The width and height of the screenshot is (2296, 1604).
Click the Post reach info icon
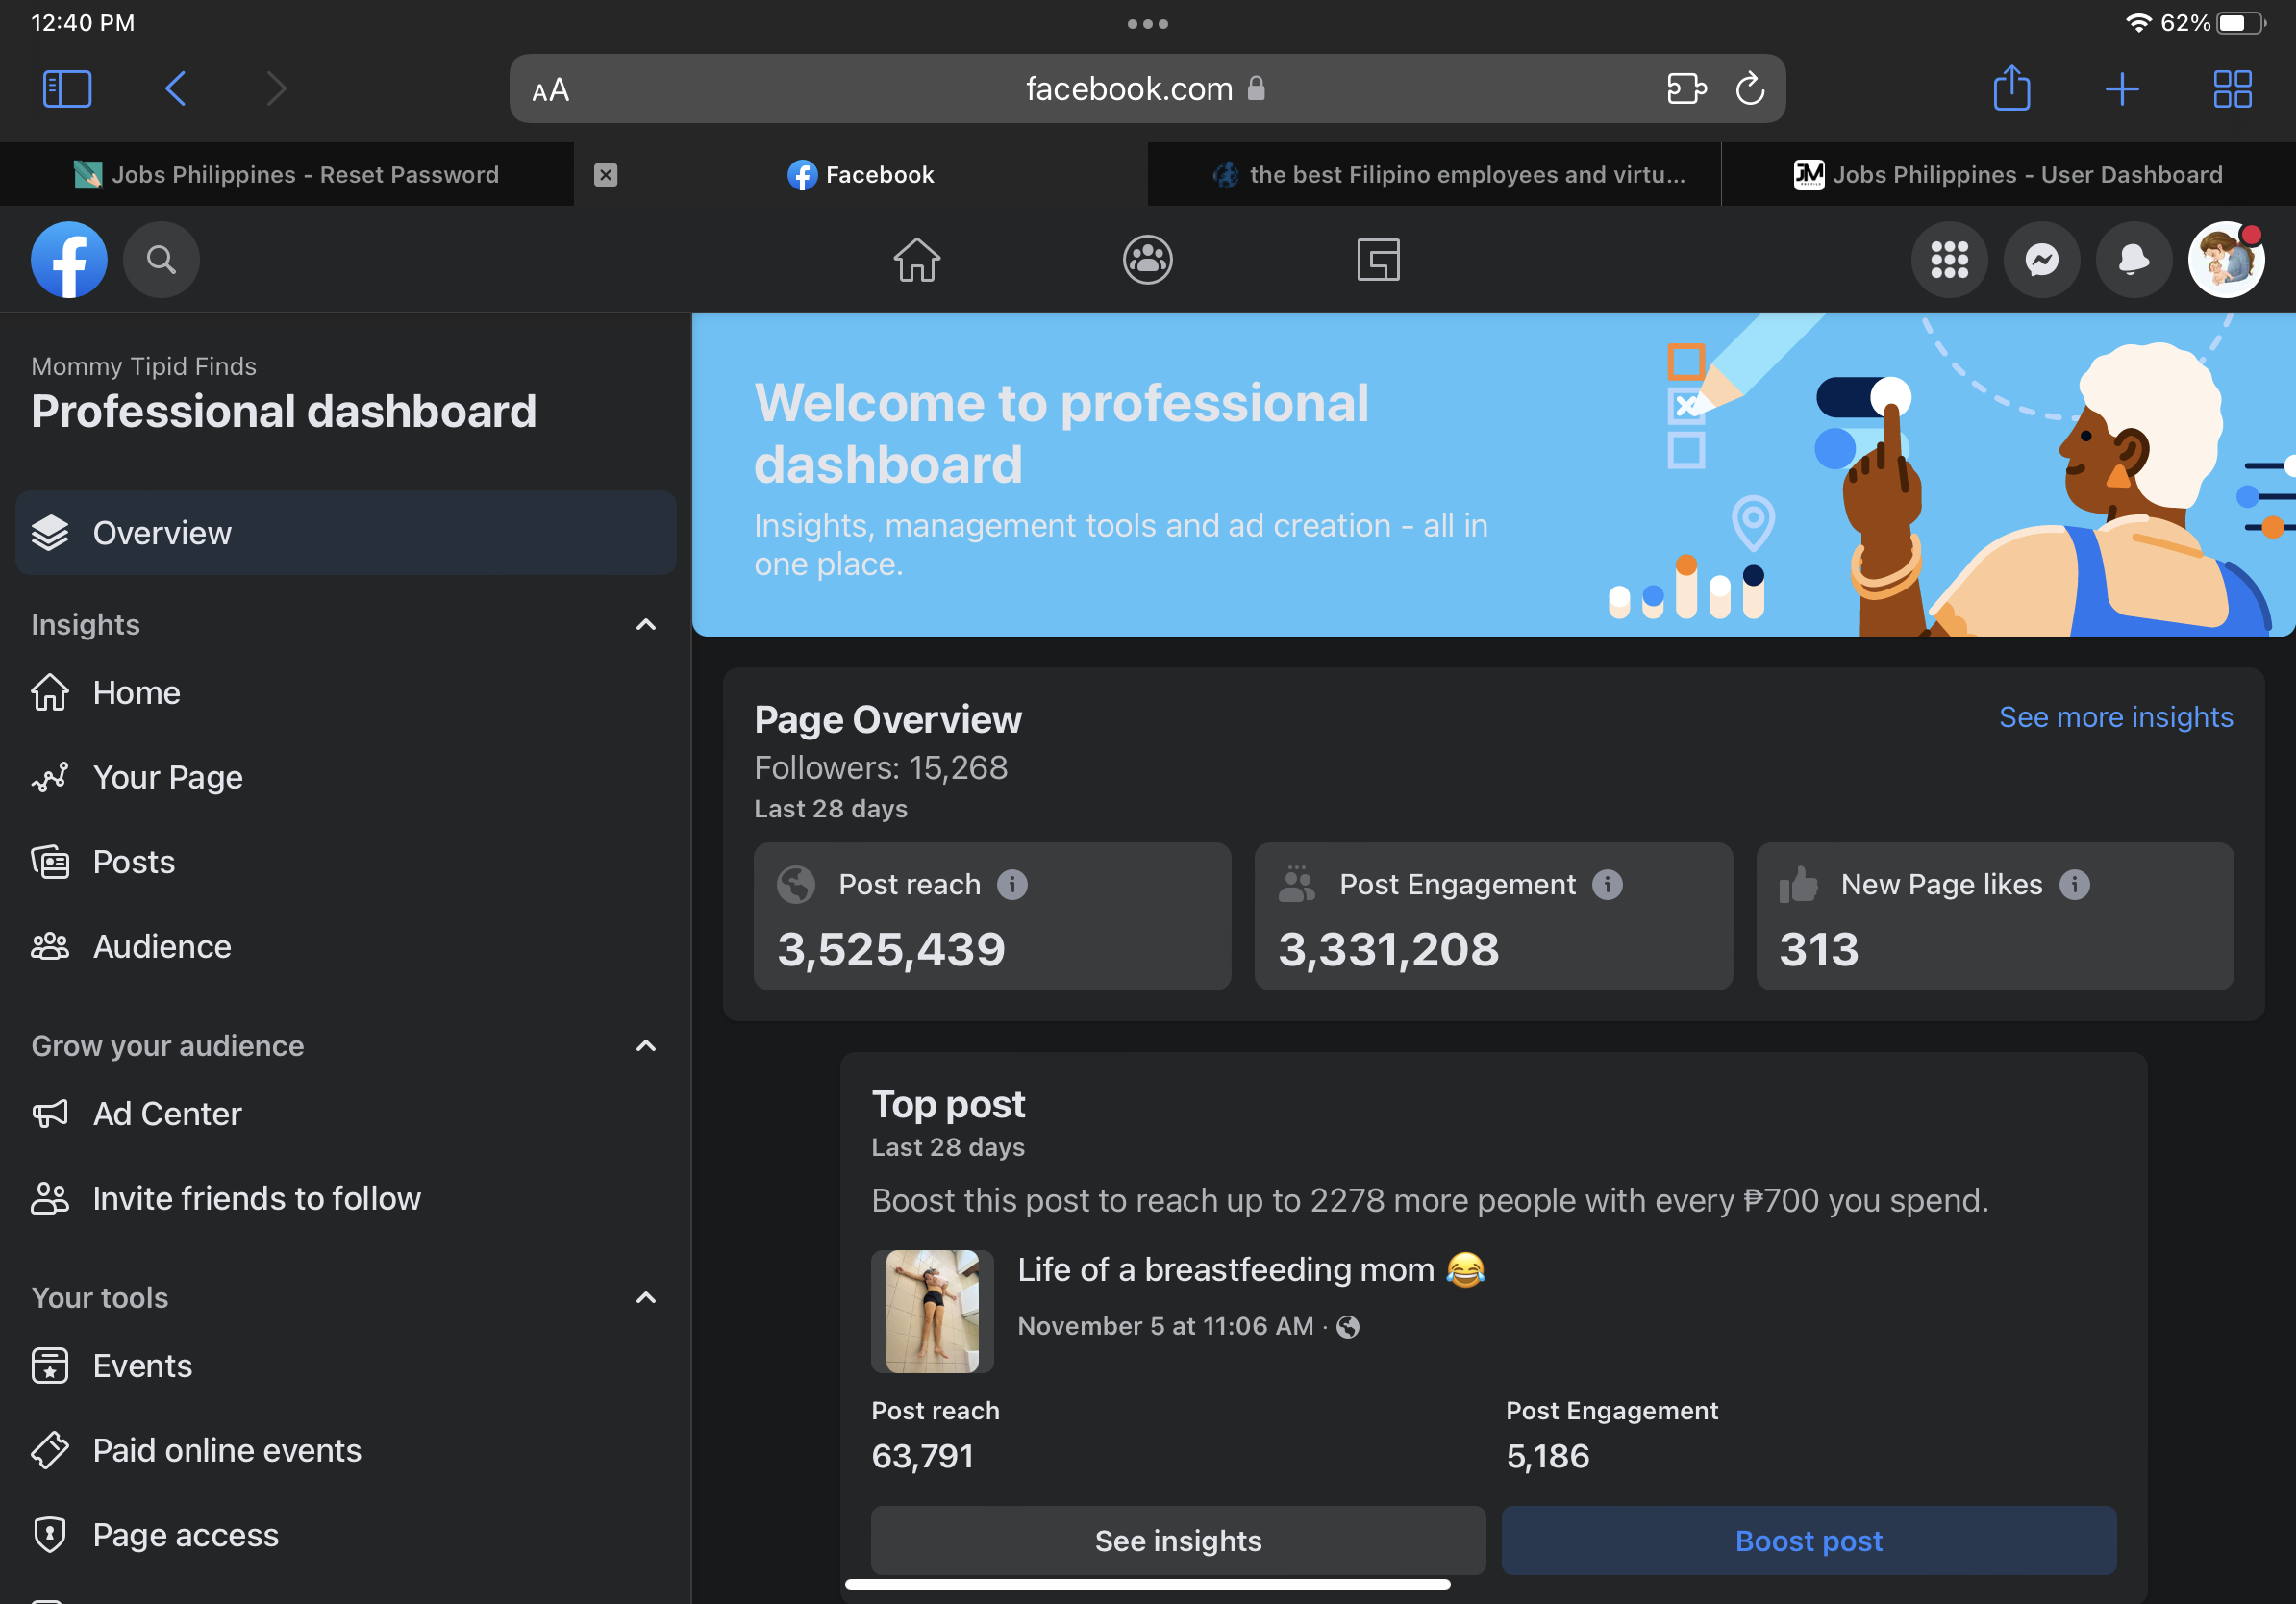[1012, 884]
